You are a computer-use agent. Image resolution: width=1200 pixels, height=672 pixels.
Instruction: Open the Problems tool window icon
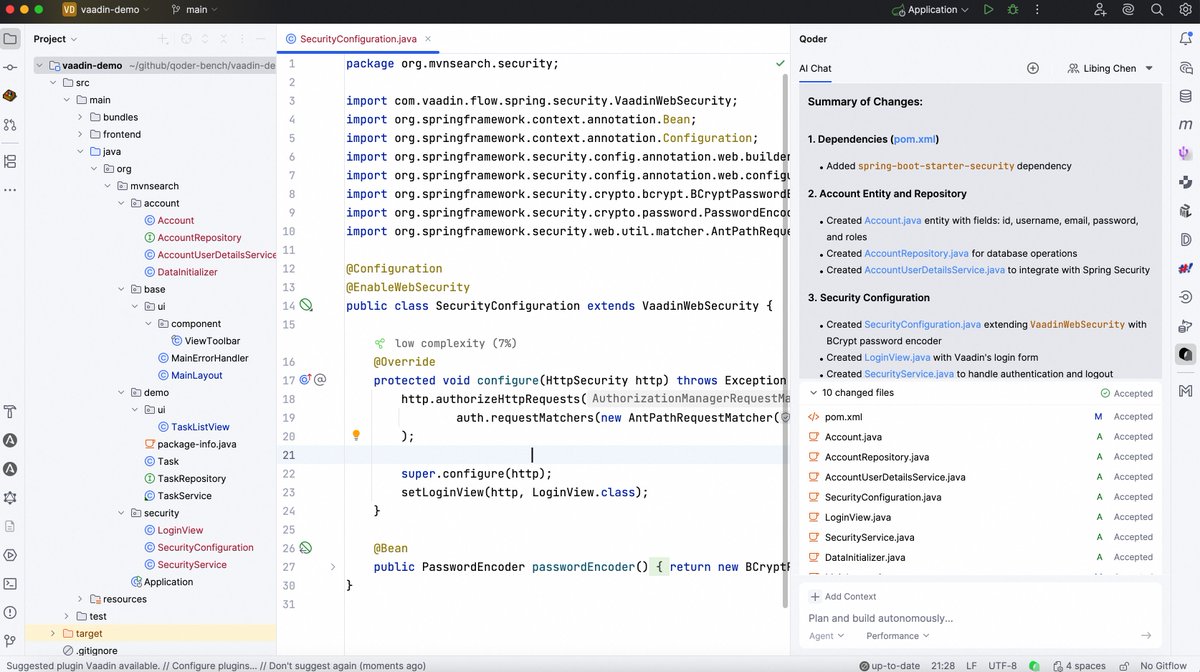click(10, 612)
